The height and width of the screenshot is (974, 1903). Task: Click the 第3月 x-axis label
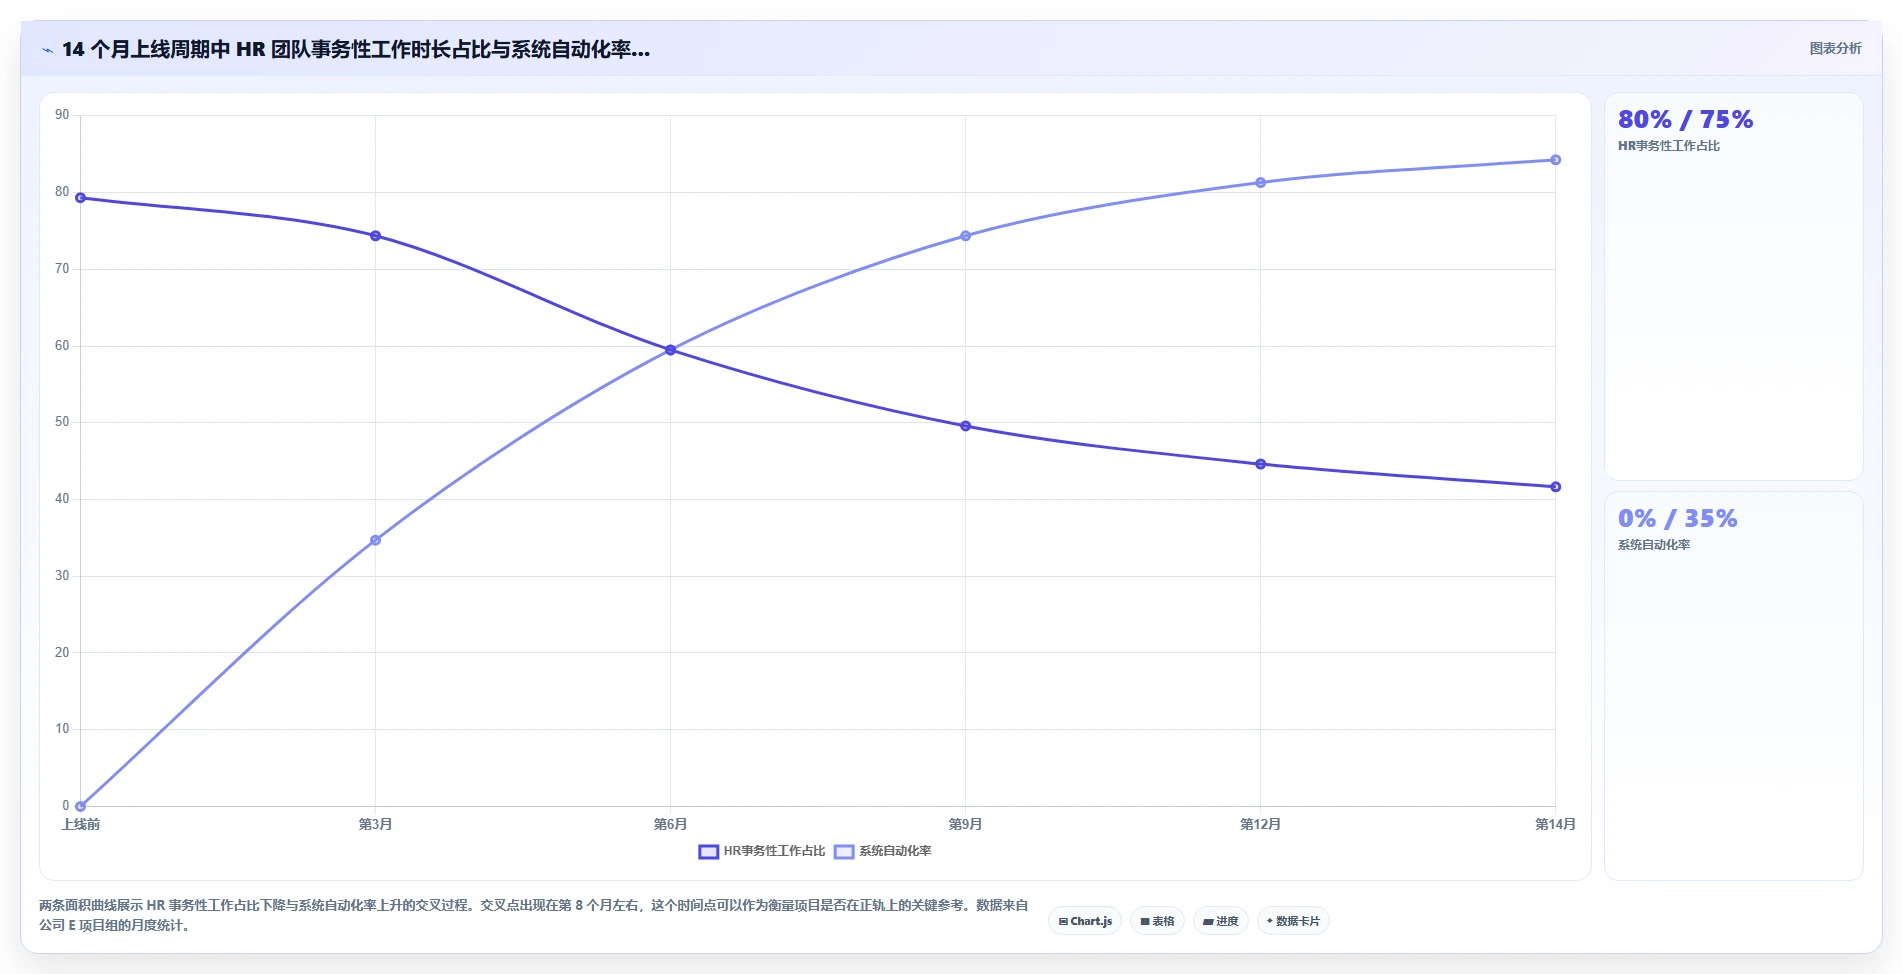click(375, 825)
